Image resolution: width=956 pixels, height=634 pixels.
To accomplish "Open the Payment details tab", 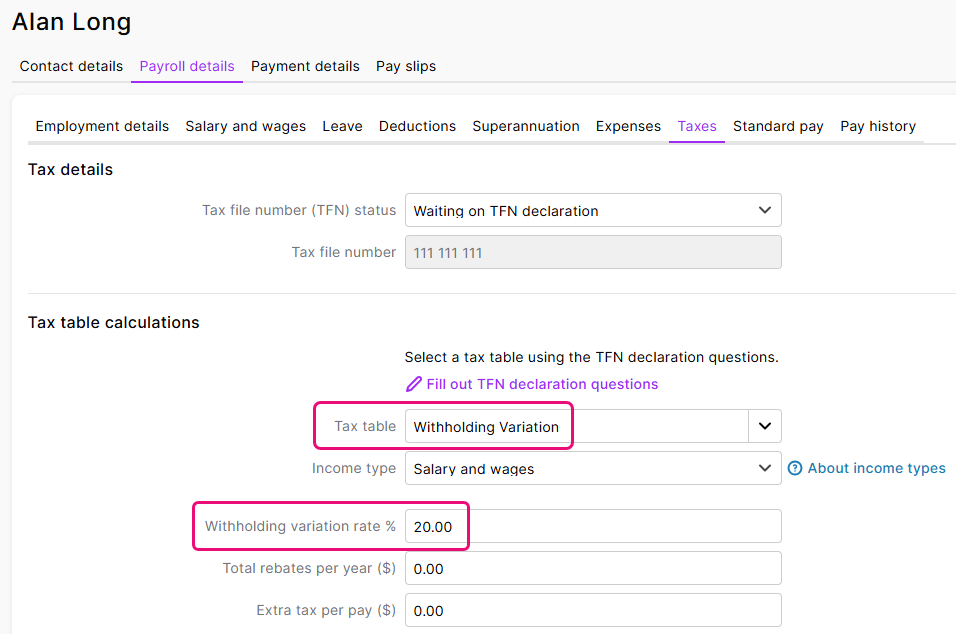I will (305, 66).
